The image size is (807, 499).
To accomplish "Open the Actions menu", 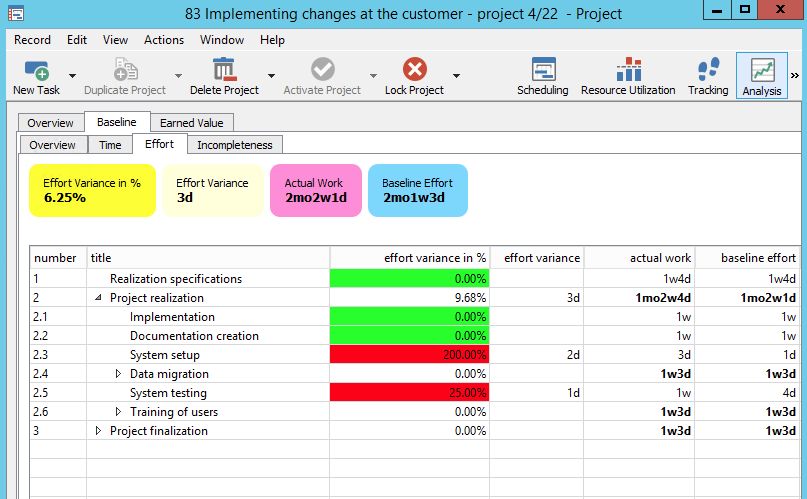I will (x=164, y=40).
